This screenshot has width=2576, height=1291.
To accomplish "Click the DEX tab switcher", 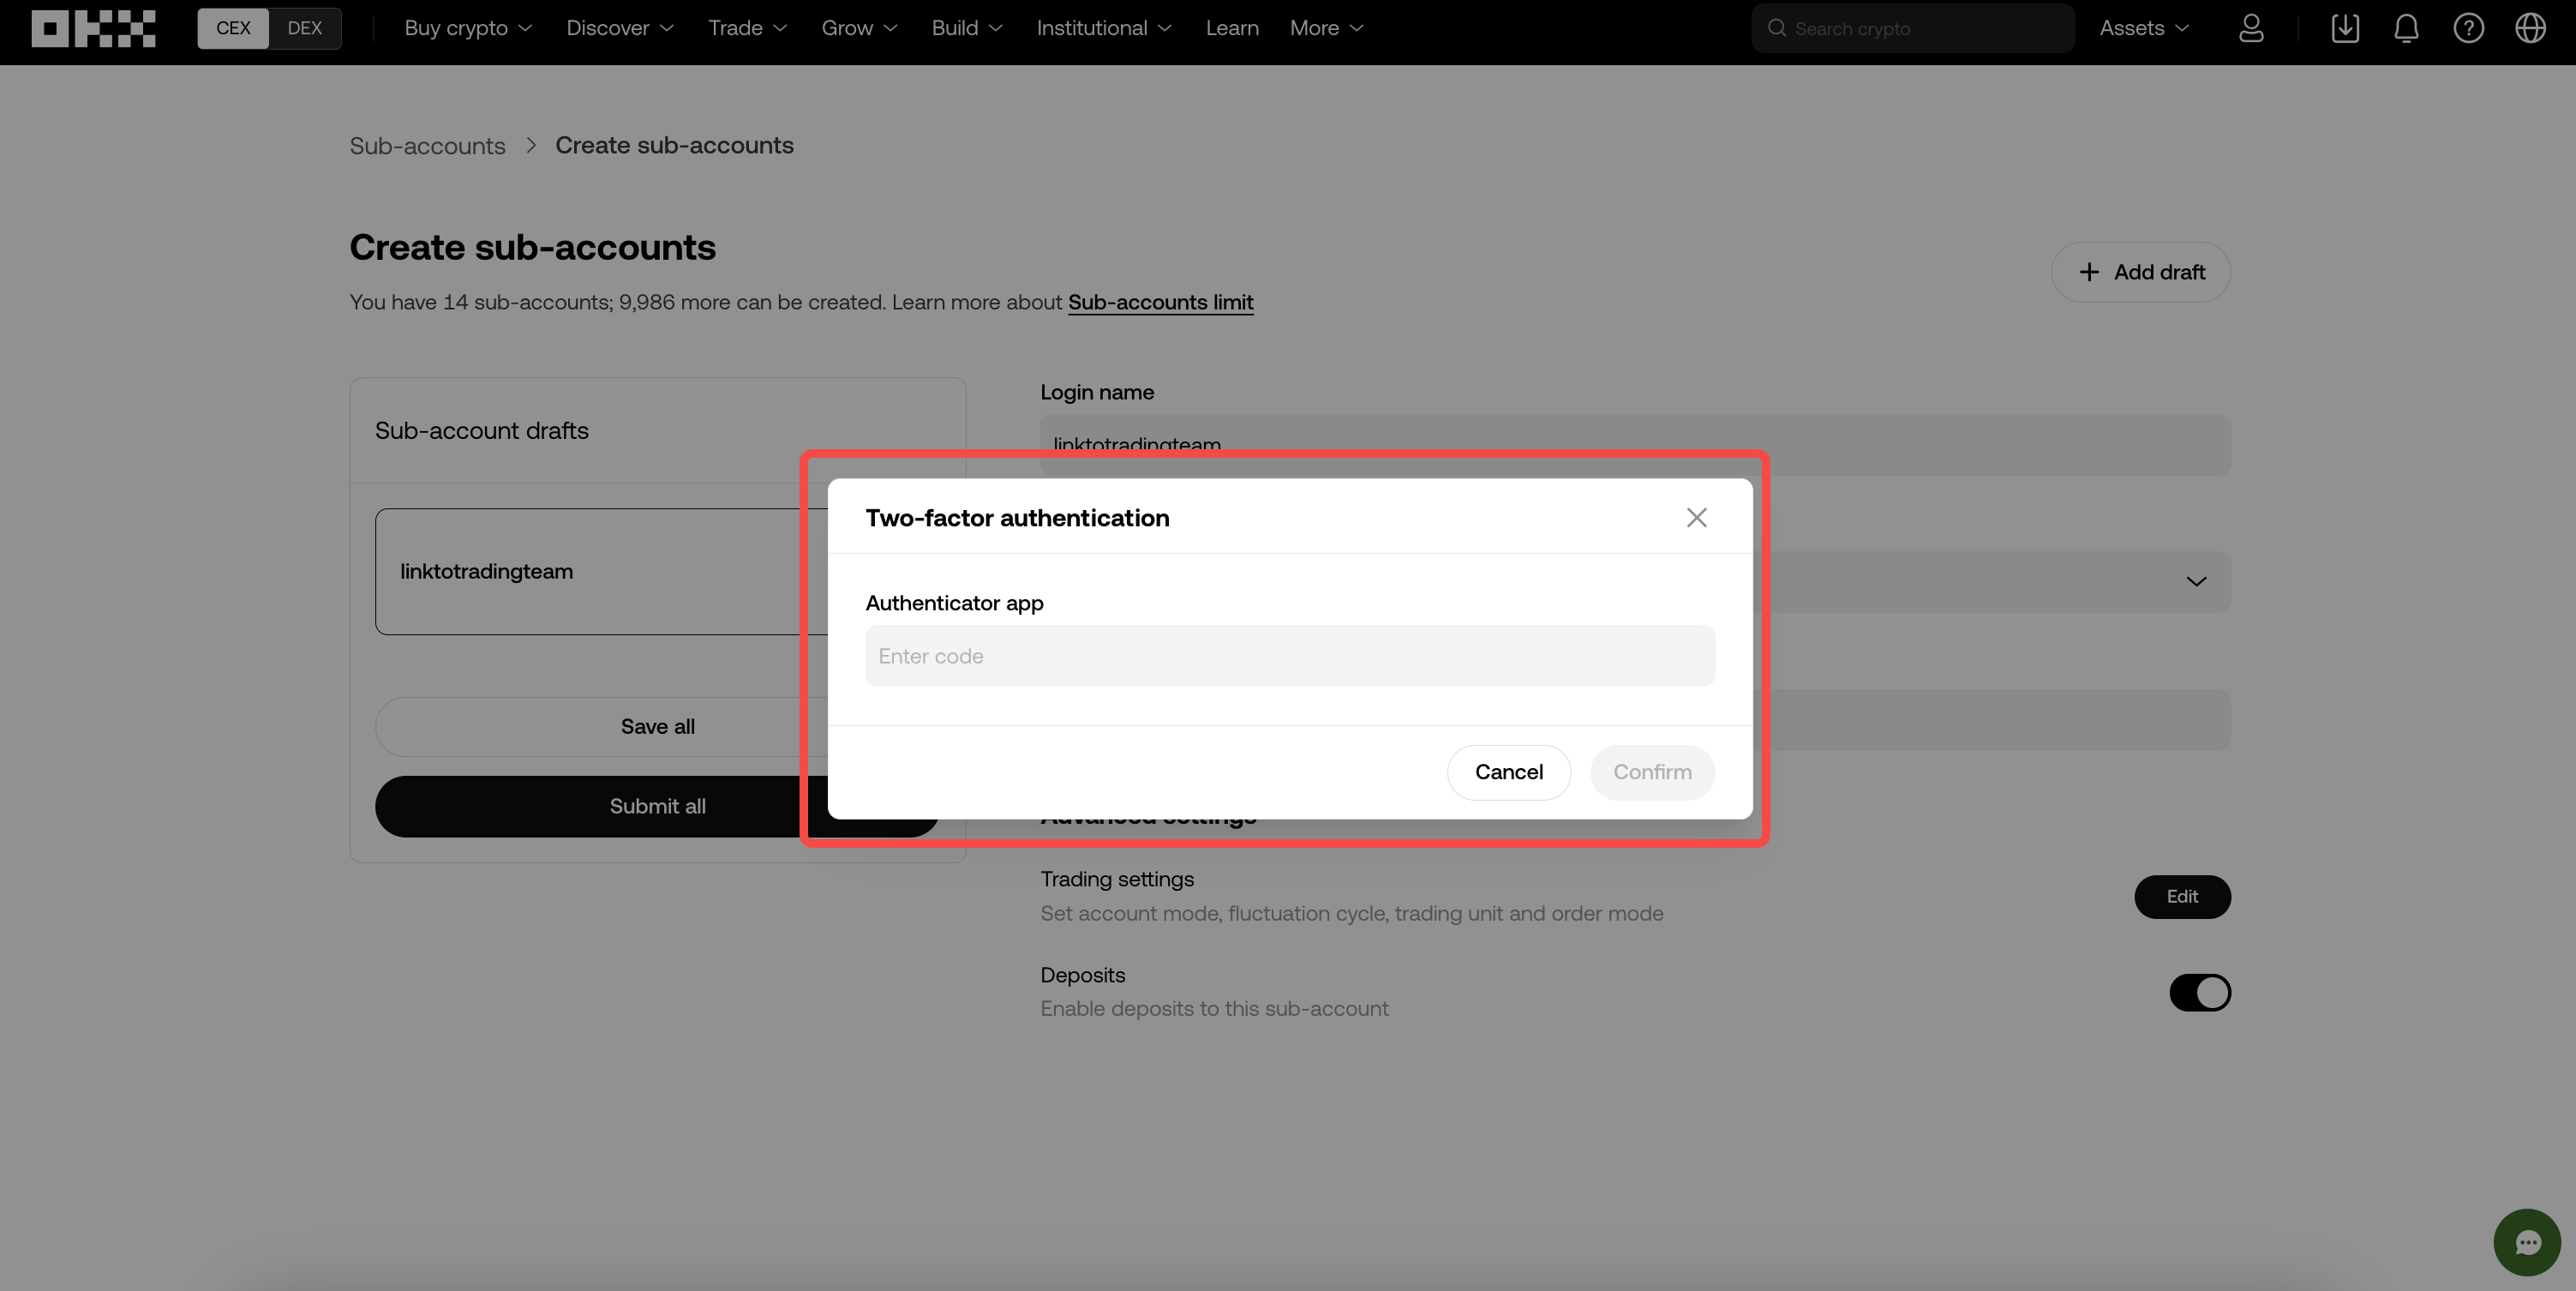I will click(304, 28).
